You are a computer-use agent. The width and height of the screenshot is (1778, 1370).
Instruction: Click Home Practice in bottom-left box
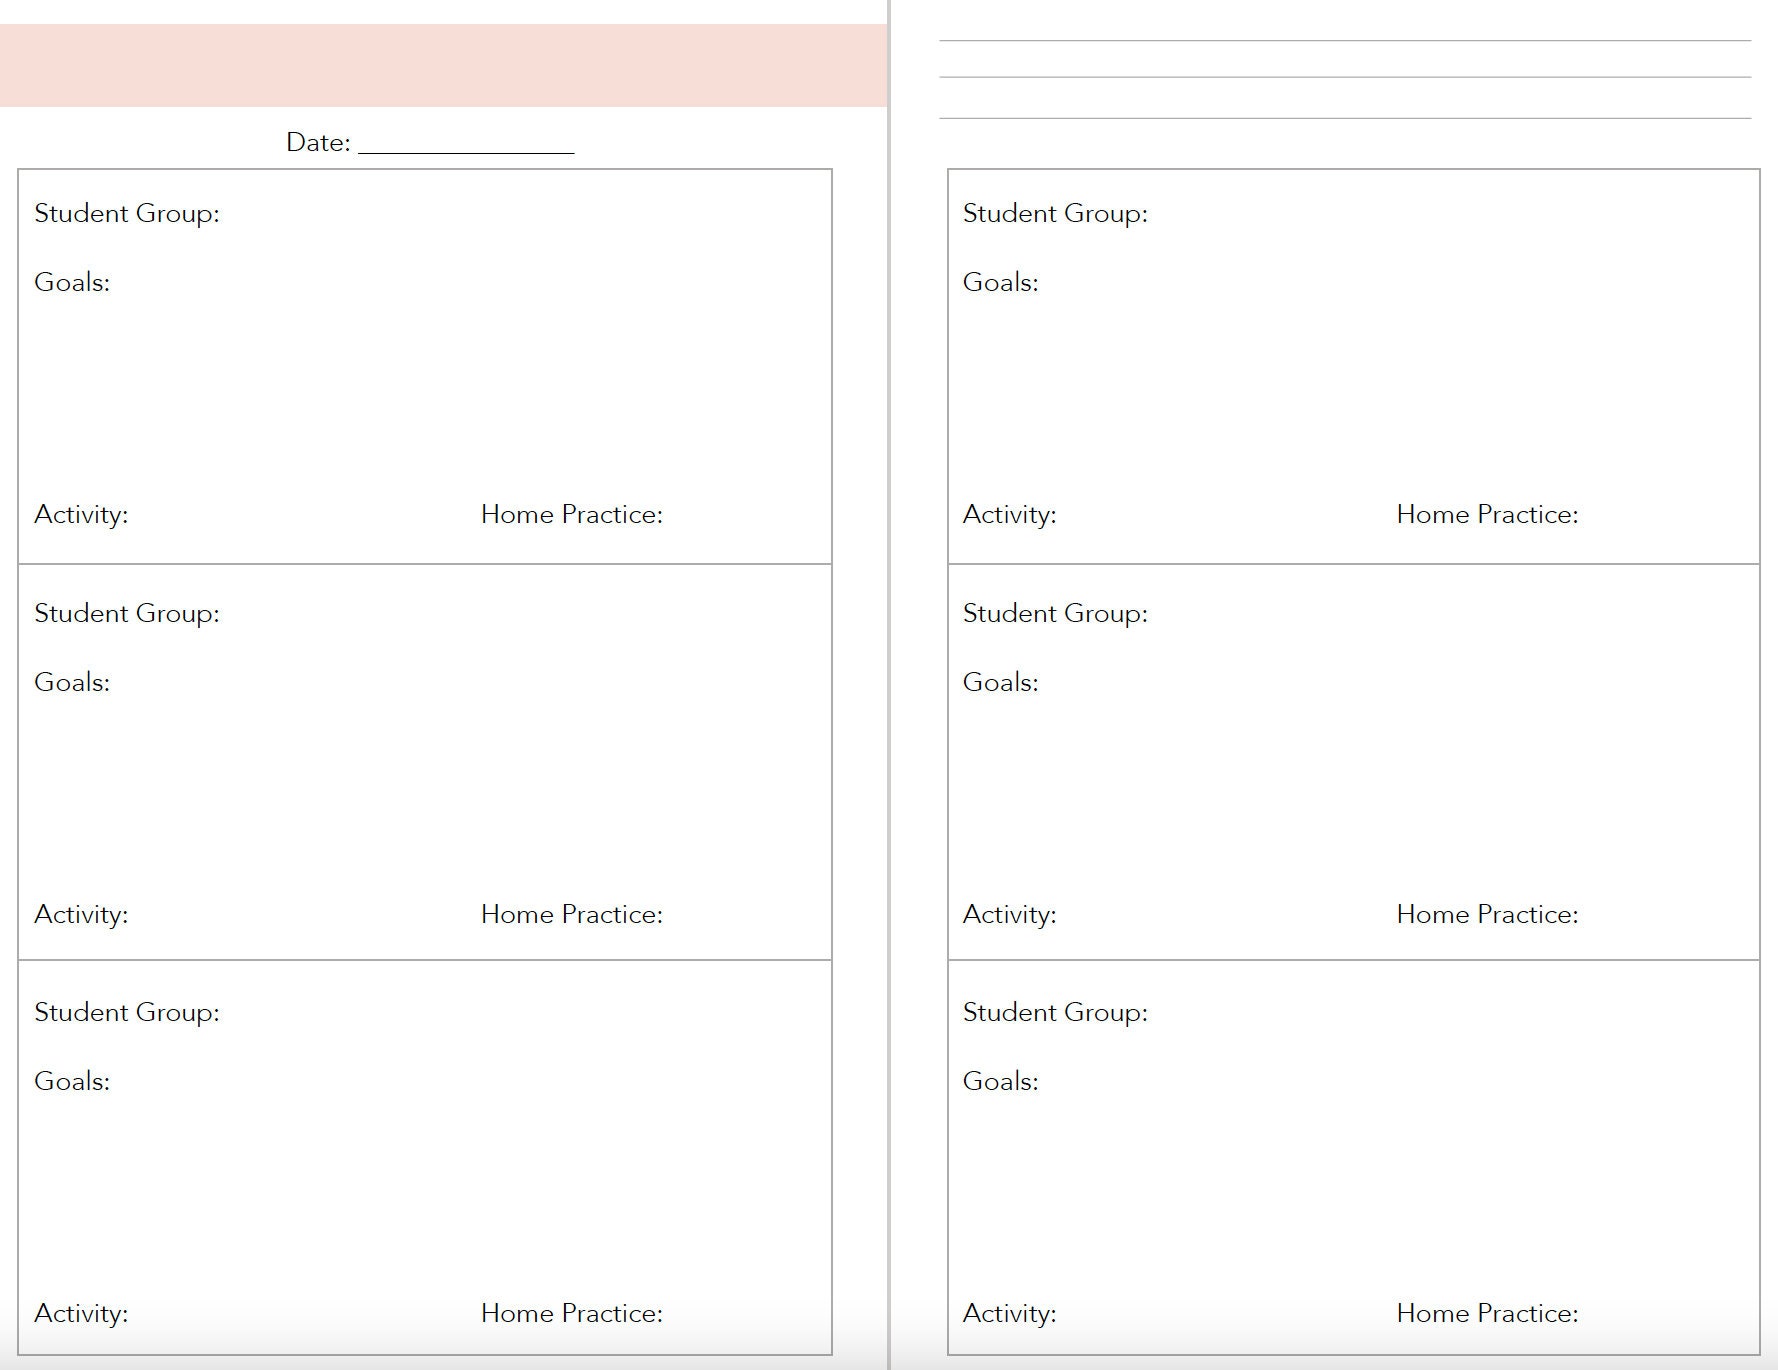pos(572,1313)
